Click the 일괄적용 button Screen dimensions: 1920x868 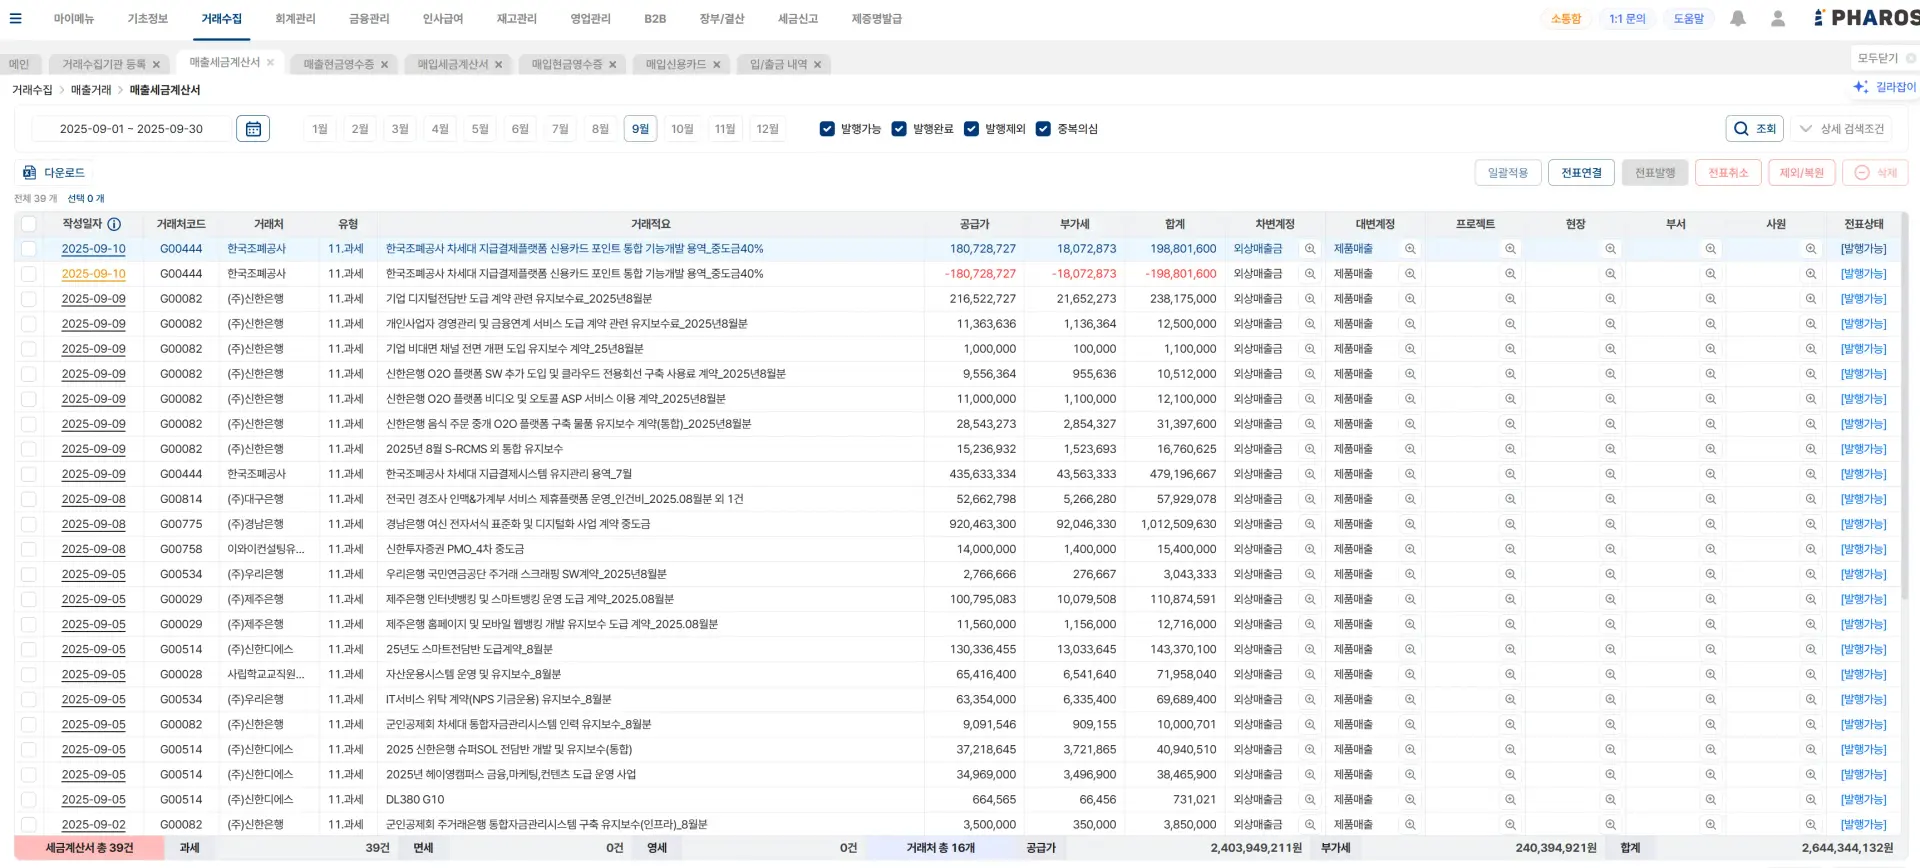1508,173
